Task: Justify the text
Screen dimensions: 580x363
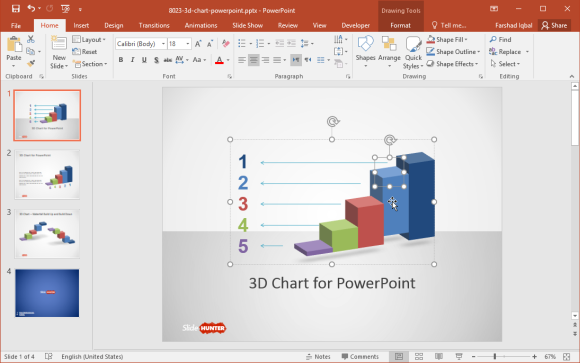Action: (x=277, y=60)
